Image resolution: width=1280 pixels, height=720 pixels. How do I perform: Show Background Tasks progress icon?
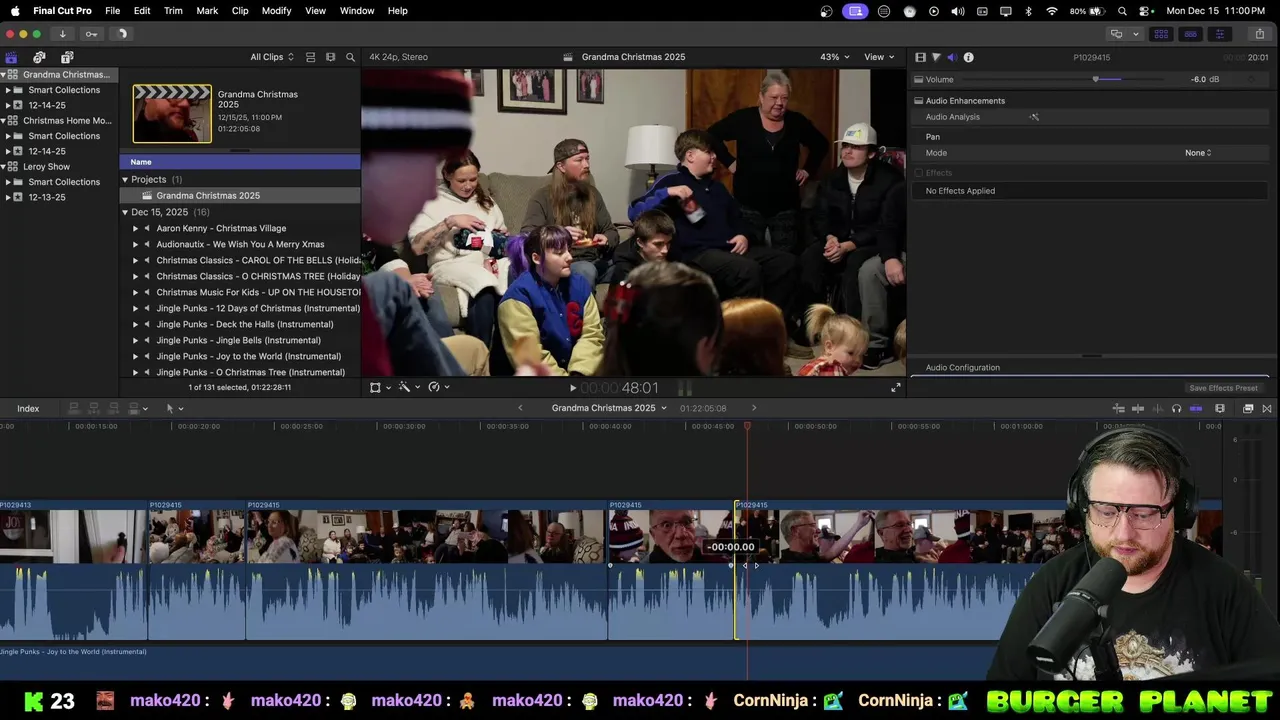pos(122,34)
